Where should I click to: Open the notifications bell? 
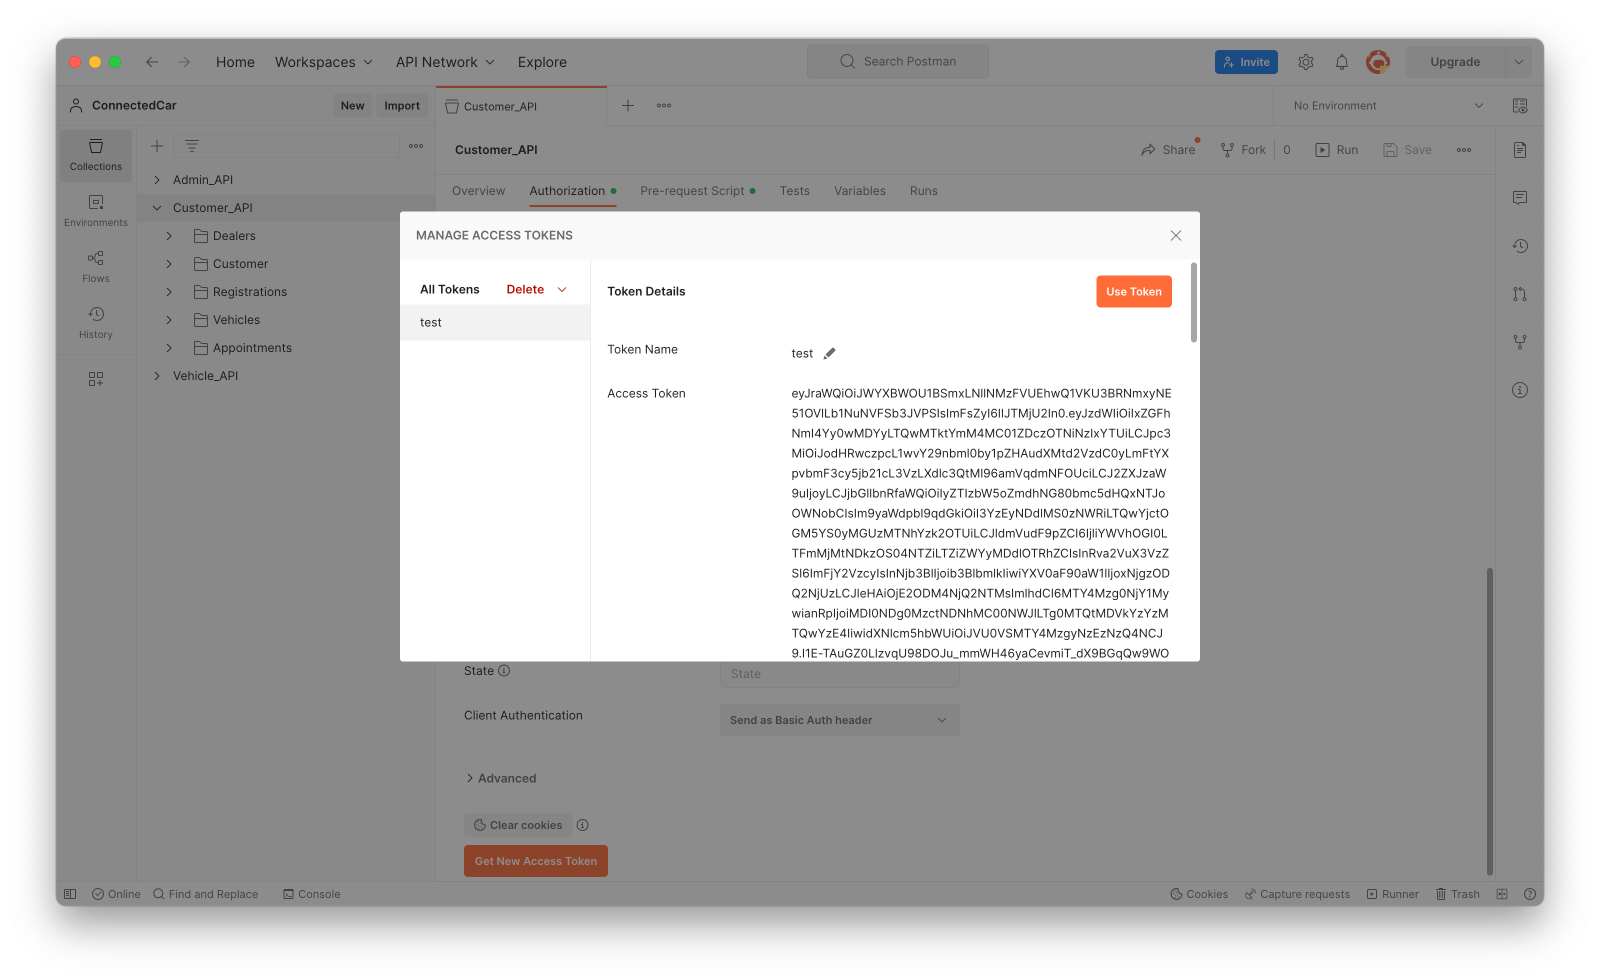pyautogui.click(x=1342, y=62)
